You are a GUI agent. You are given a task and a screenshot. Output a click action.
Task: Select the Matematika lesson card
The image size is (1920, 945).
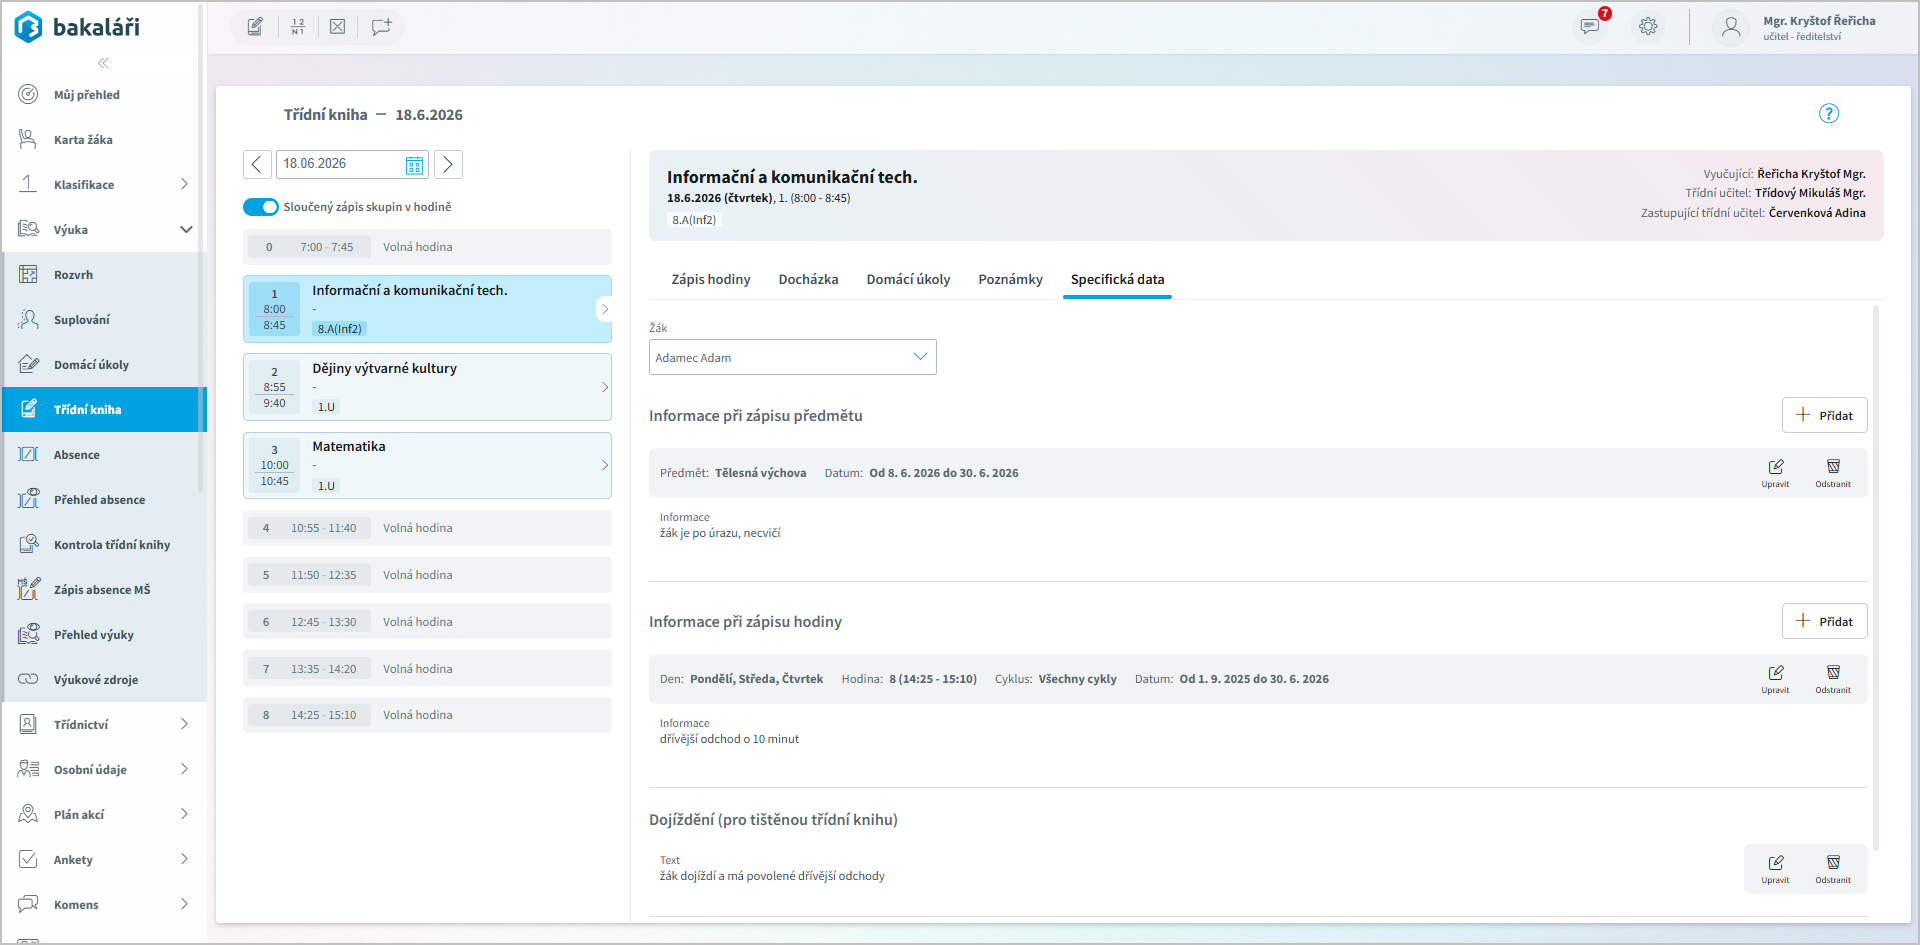[x=427, y=465]
